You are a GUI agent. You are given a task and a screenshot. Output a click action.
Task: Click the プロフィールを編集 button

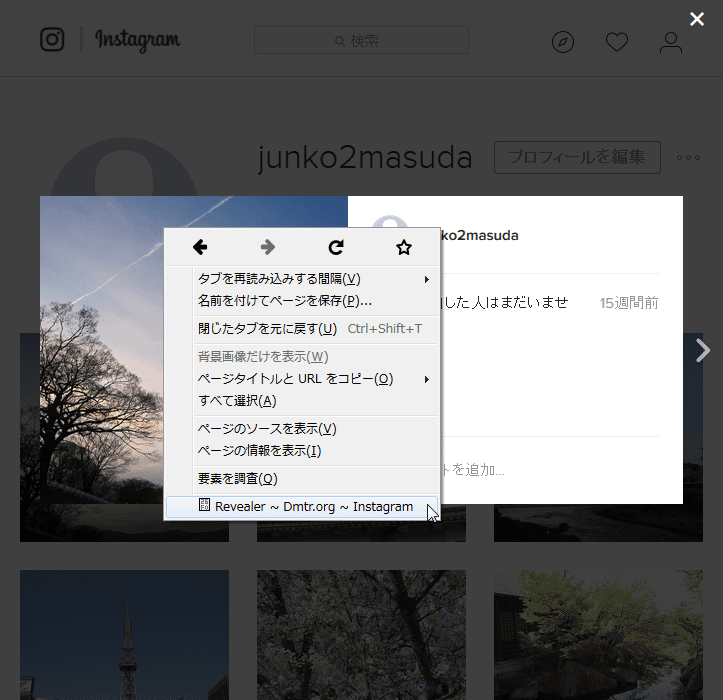(x=577, y=157)
